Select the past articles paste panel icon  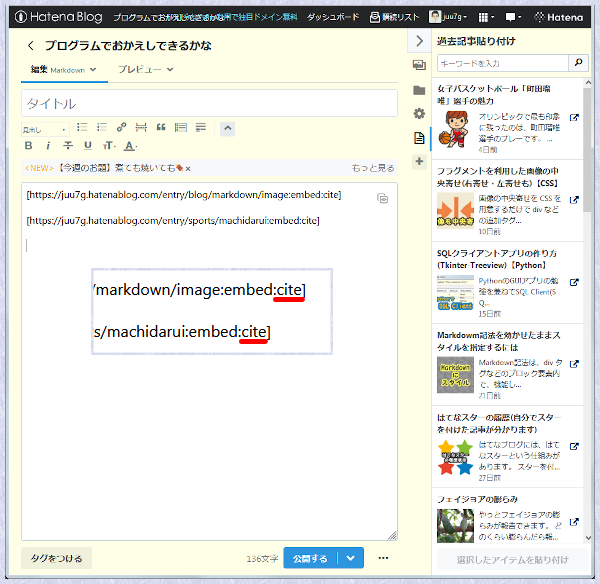[x=419, y=138]
